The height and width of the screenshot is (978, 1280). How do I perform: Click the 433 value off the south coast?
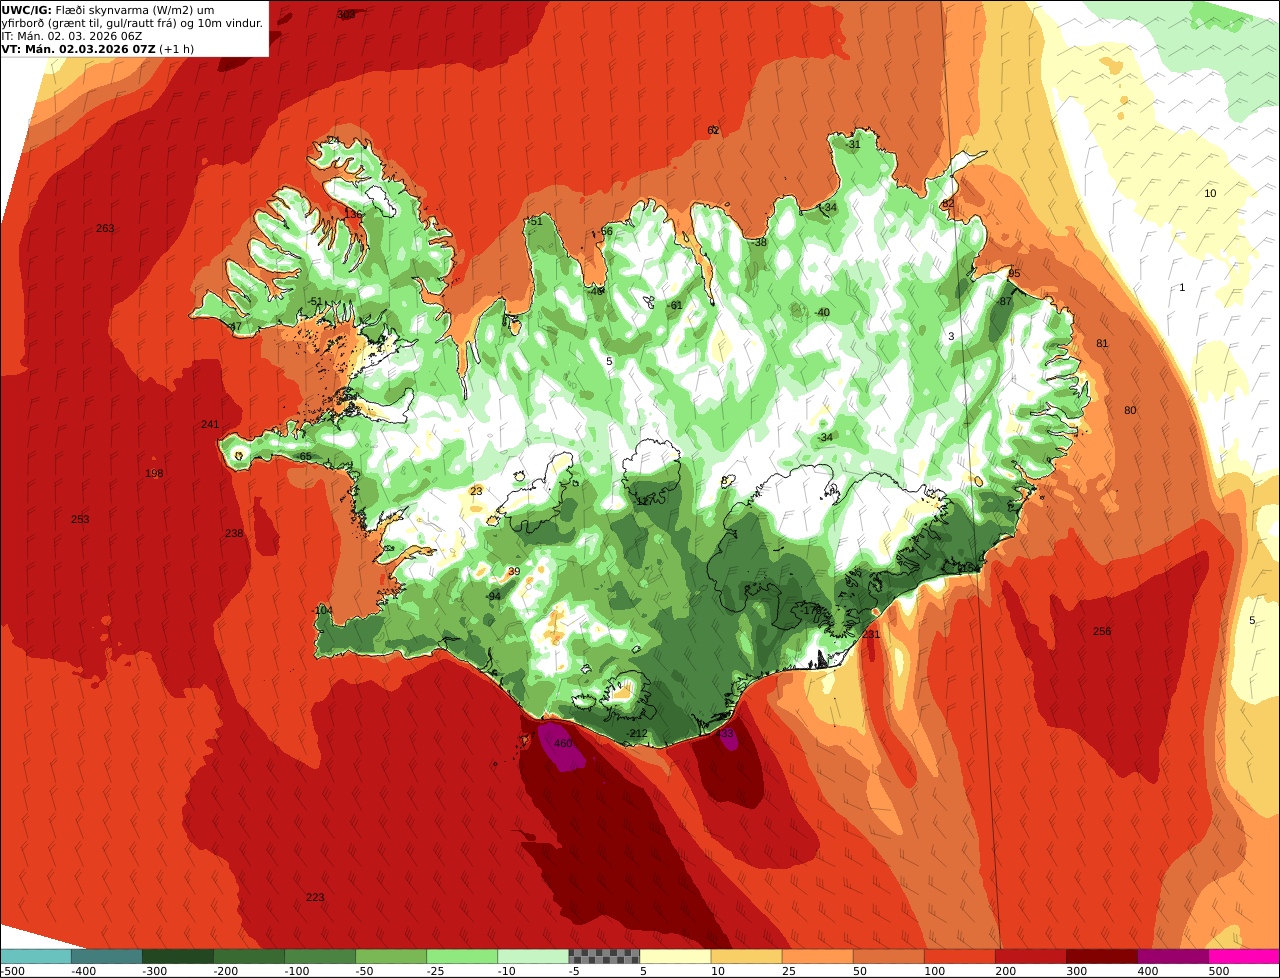(725, 734)
